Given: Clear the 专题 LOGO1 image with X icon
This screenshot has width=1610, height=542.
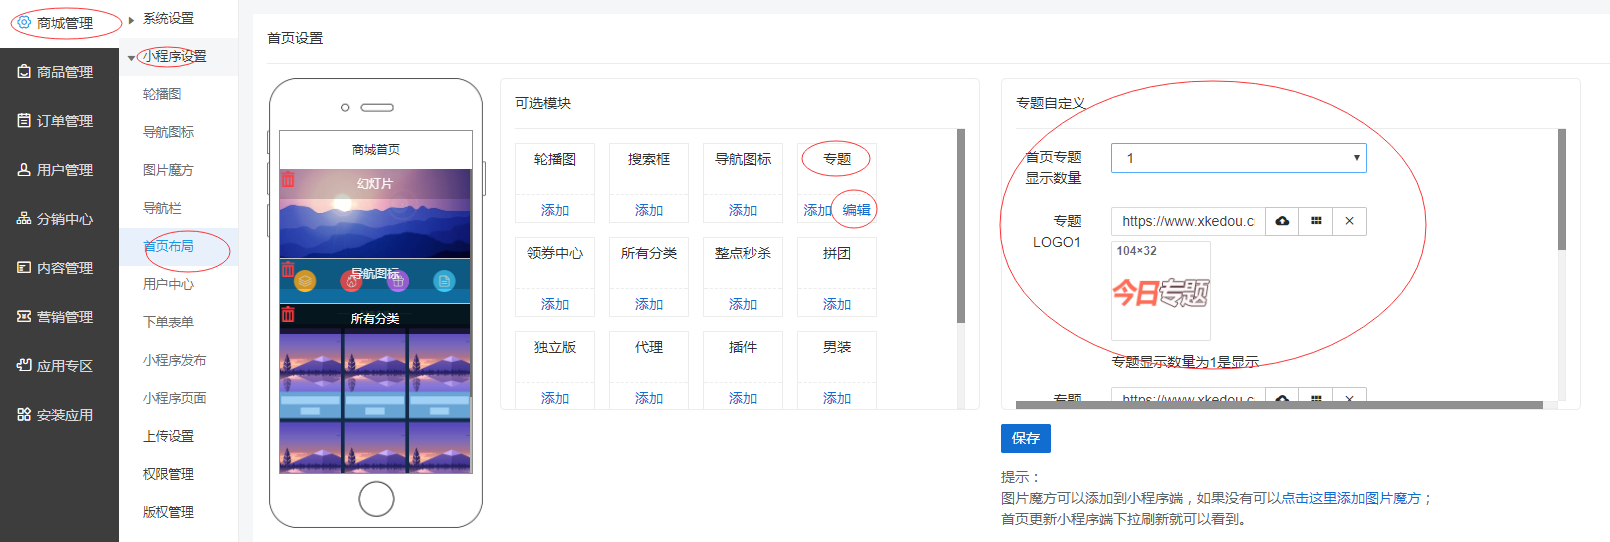Looking at the screenshot, I should [1349, 221].
